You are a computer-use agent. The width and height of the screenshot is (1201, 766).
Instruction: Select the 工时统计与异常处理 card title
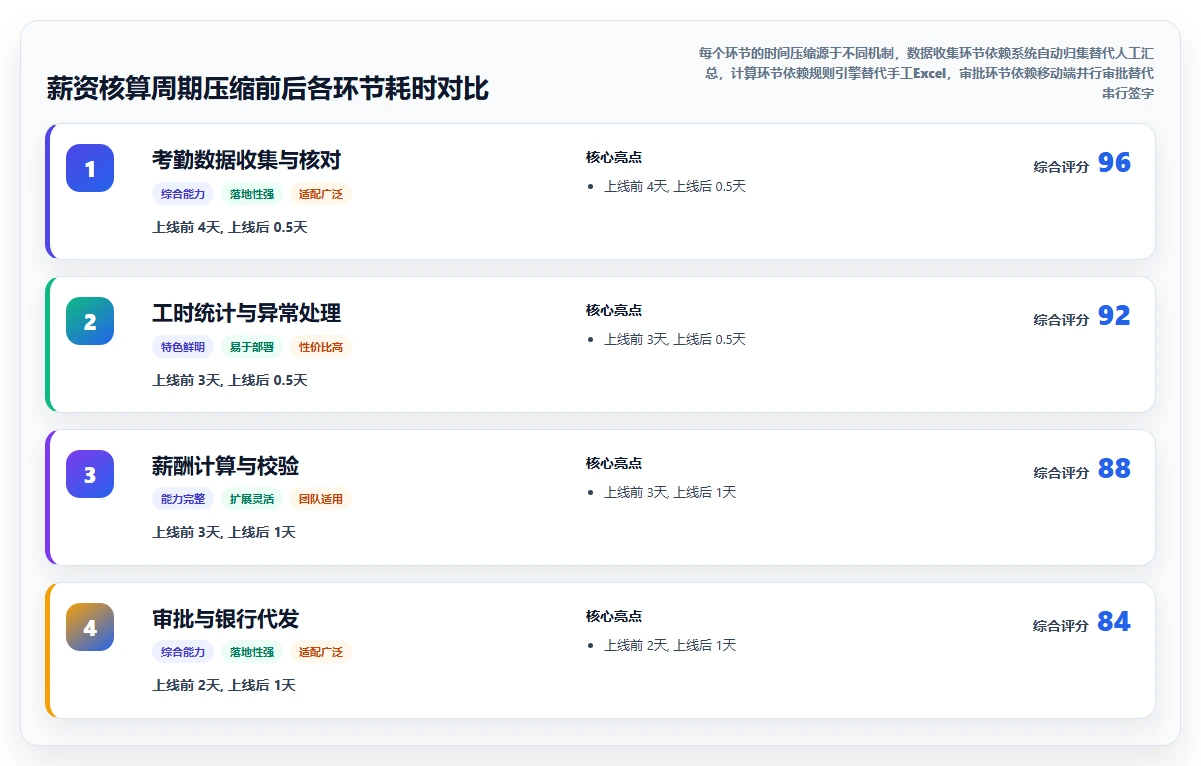click(247, 313)
